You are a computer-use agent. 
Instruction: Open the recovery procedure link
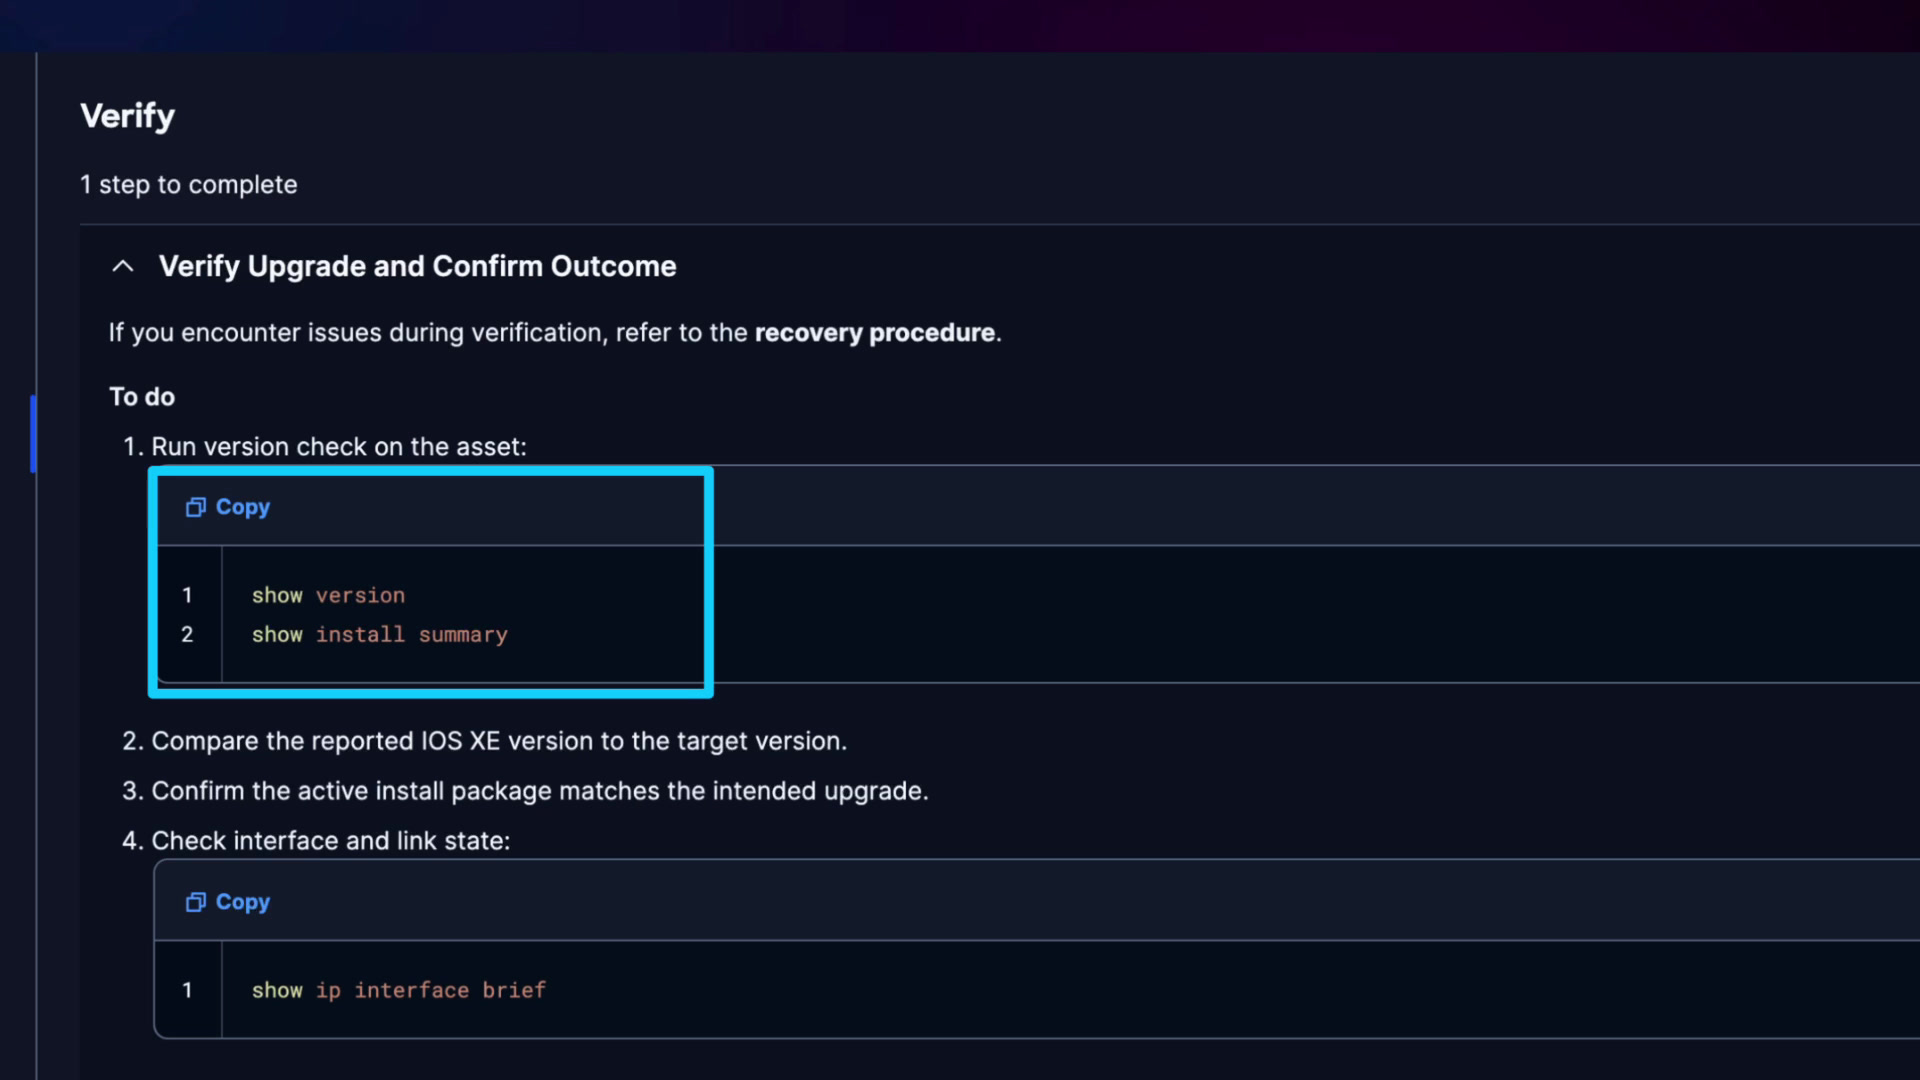874,333
